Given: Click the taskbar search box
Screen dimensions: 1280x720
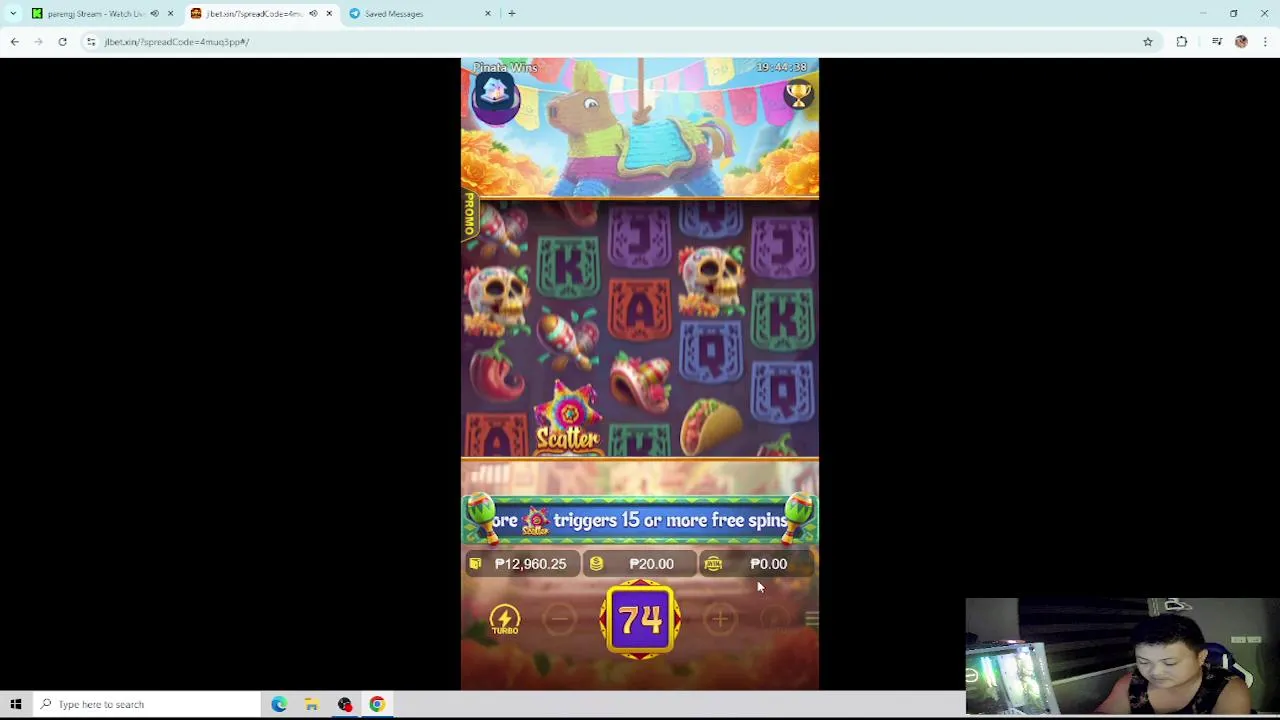Looking at the screenshot, I should tap(148, 704).
